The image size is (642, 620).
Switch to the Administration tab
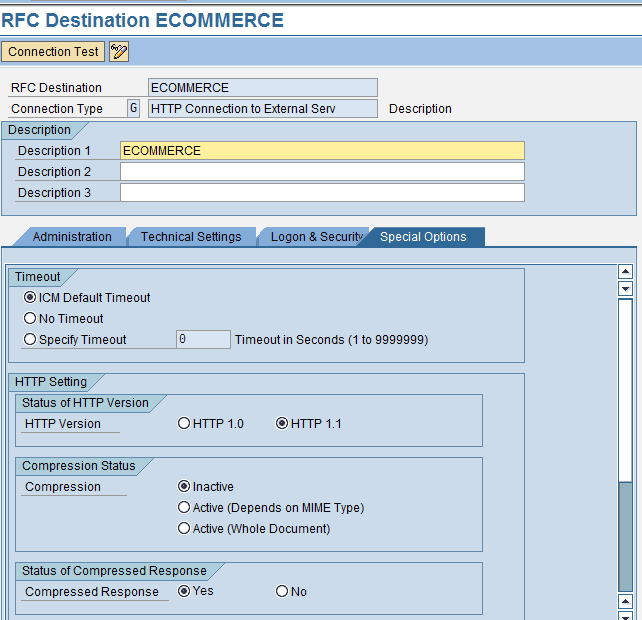tap(72, 237)
